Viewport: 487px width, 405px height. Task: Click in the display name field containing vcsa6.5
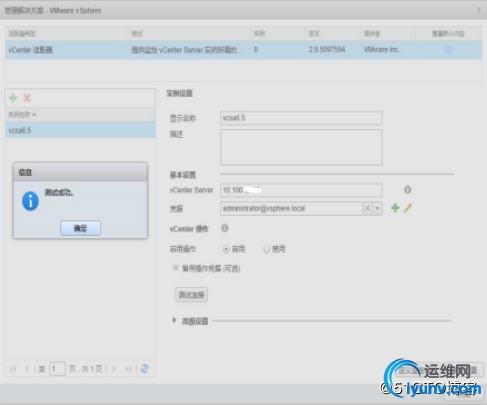pyautogui.click(x=301, y=118)
